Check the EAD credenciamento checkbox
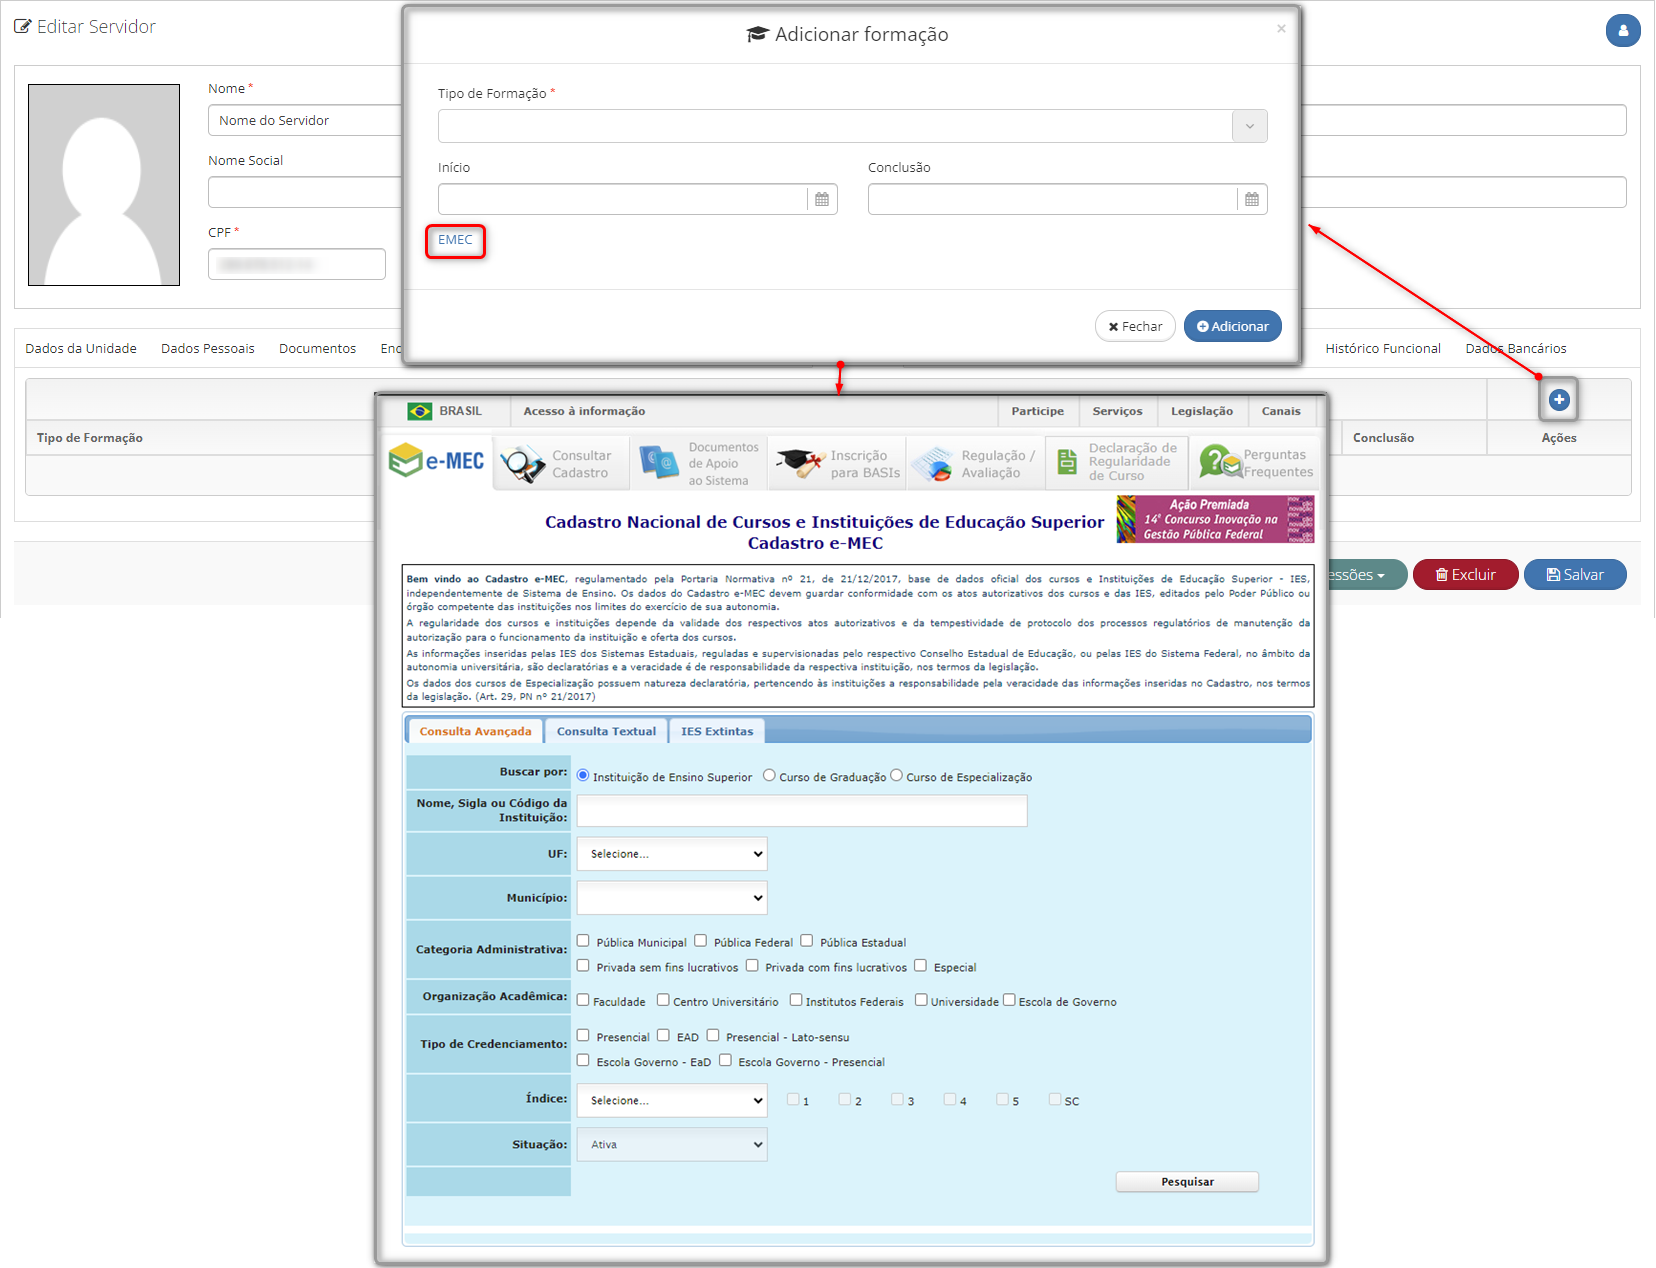 pos(663,1036)
